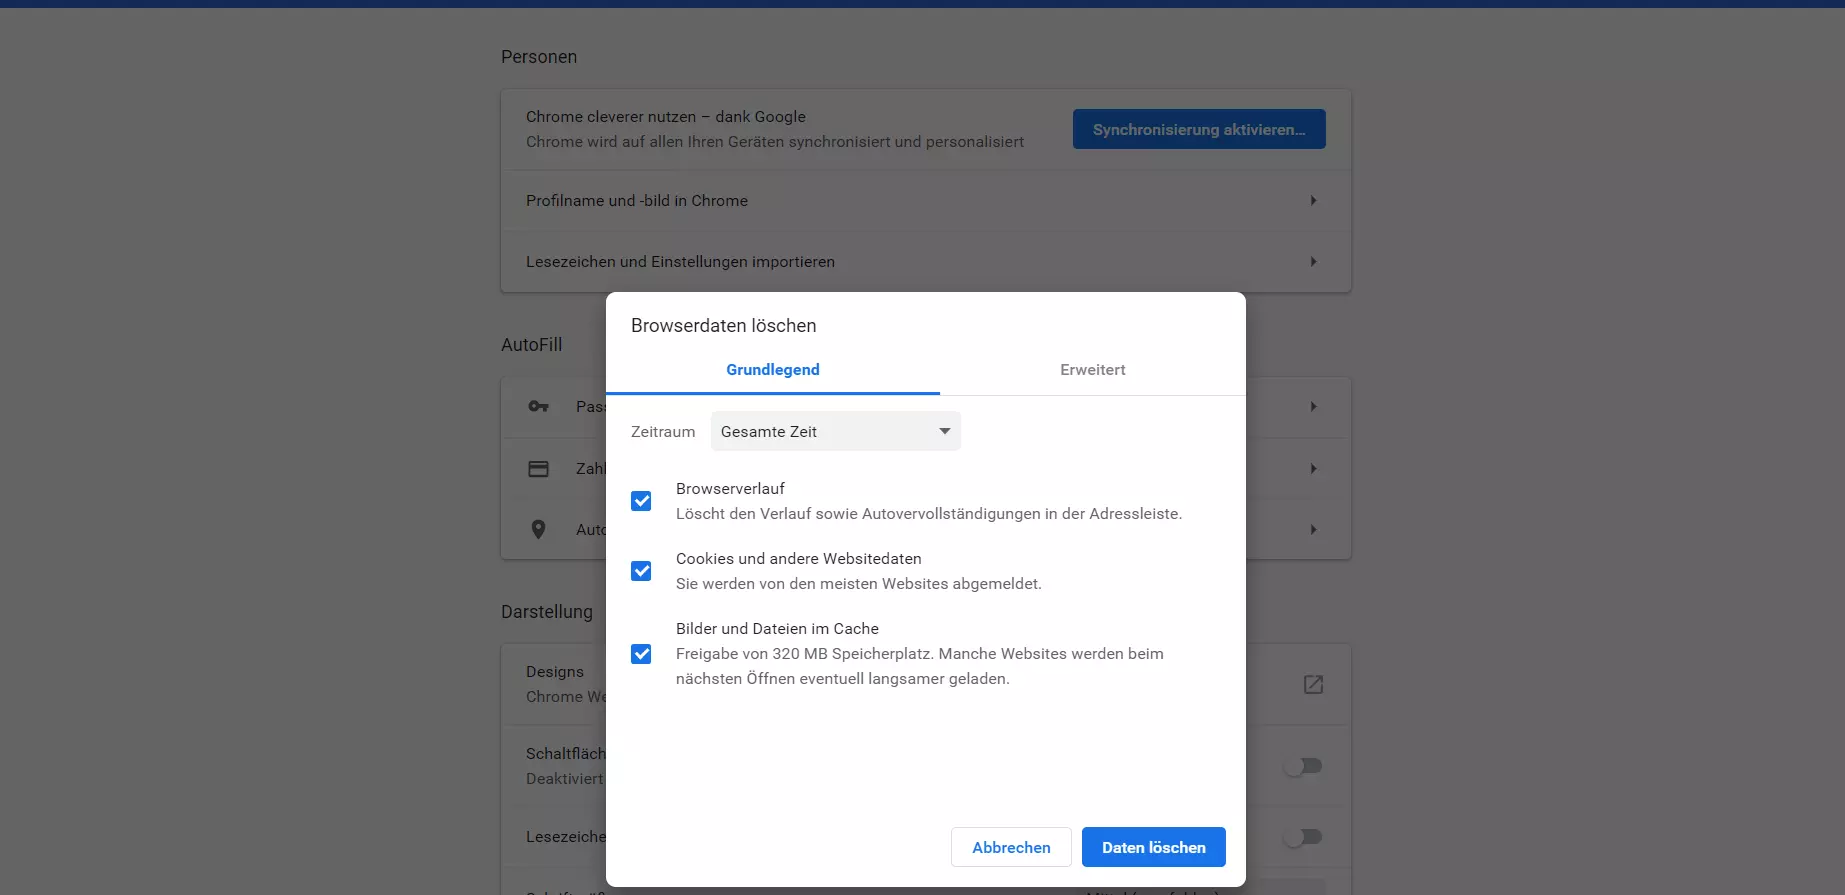Click the Browserverlauf label text
The width and height of the screenshot is (1845, 895).
[730, 488]
